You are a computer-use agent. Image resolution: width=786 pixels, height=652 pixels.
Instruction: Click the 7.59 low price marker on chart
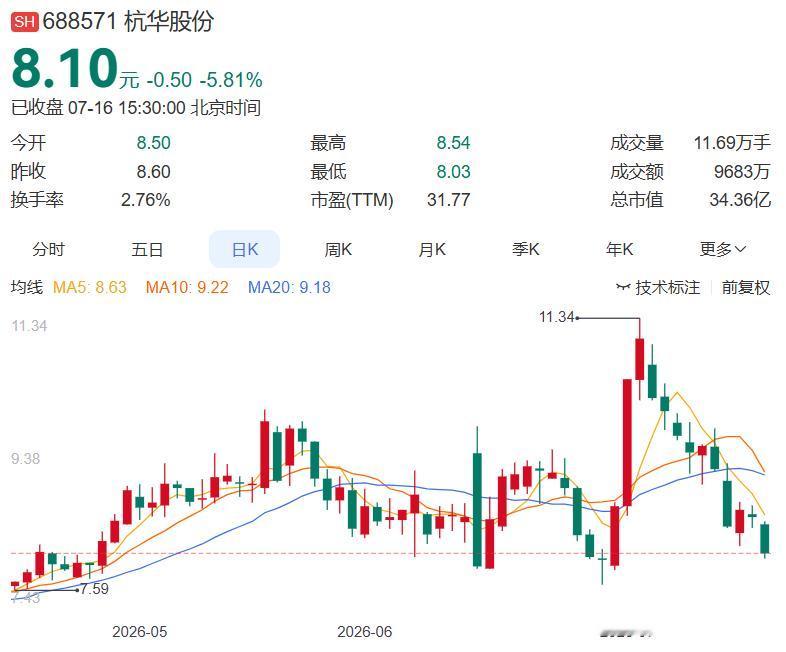[95, 588]
